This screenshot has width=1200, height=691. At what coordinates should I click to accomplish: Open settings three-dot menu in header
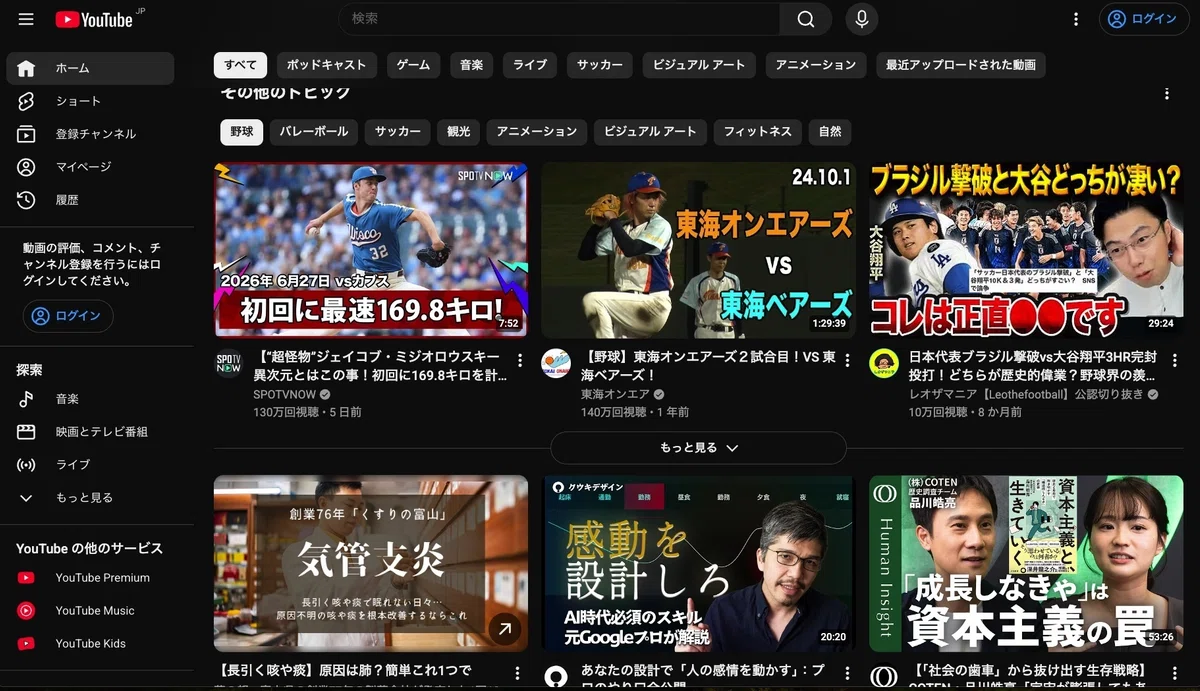[x=1076, y=19]
